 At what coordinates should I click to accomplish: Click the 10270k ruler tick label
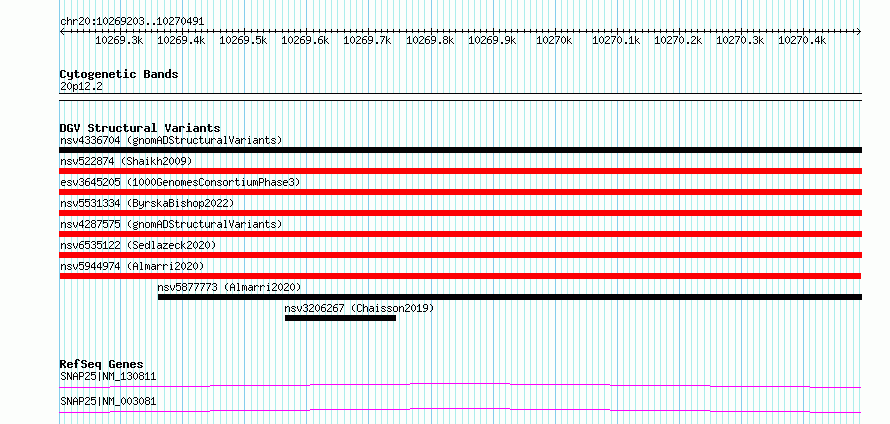click(x=554, y=40)
